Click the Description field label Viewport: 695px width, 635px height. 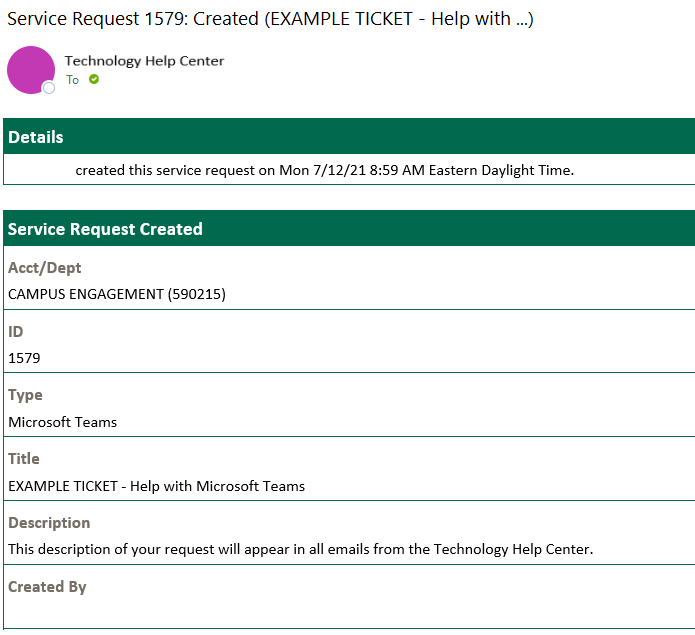coord(49,523)
